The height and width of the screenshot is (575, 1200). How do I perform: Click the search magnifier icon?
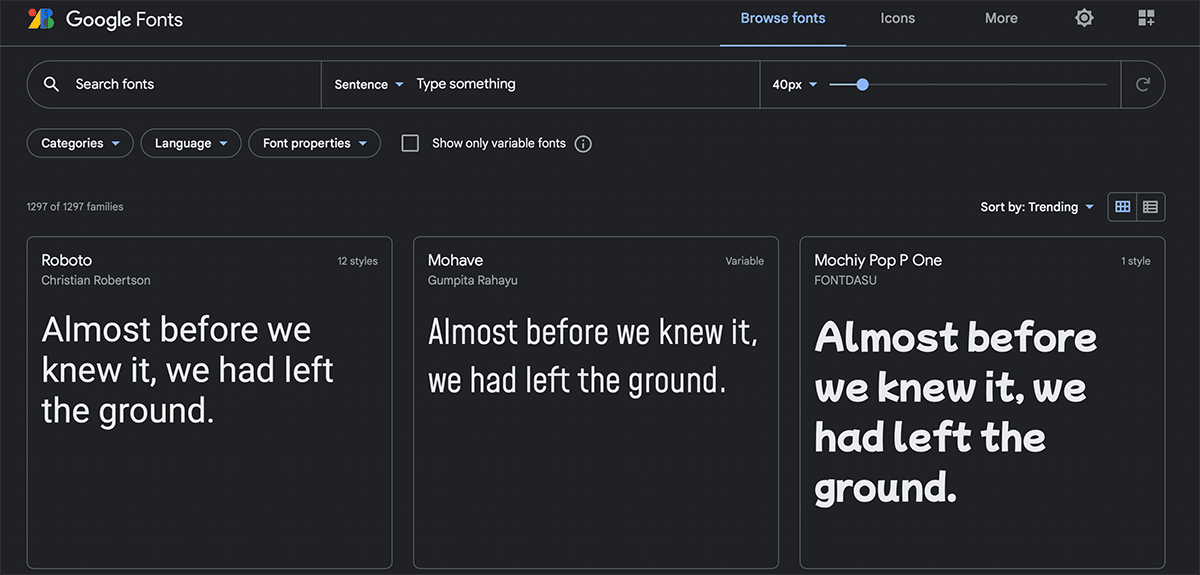(52, 84)
